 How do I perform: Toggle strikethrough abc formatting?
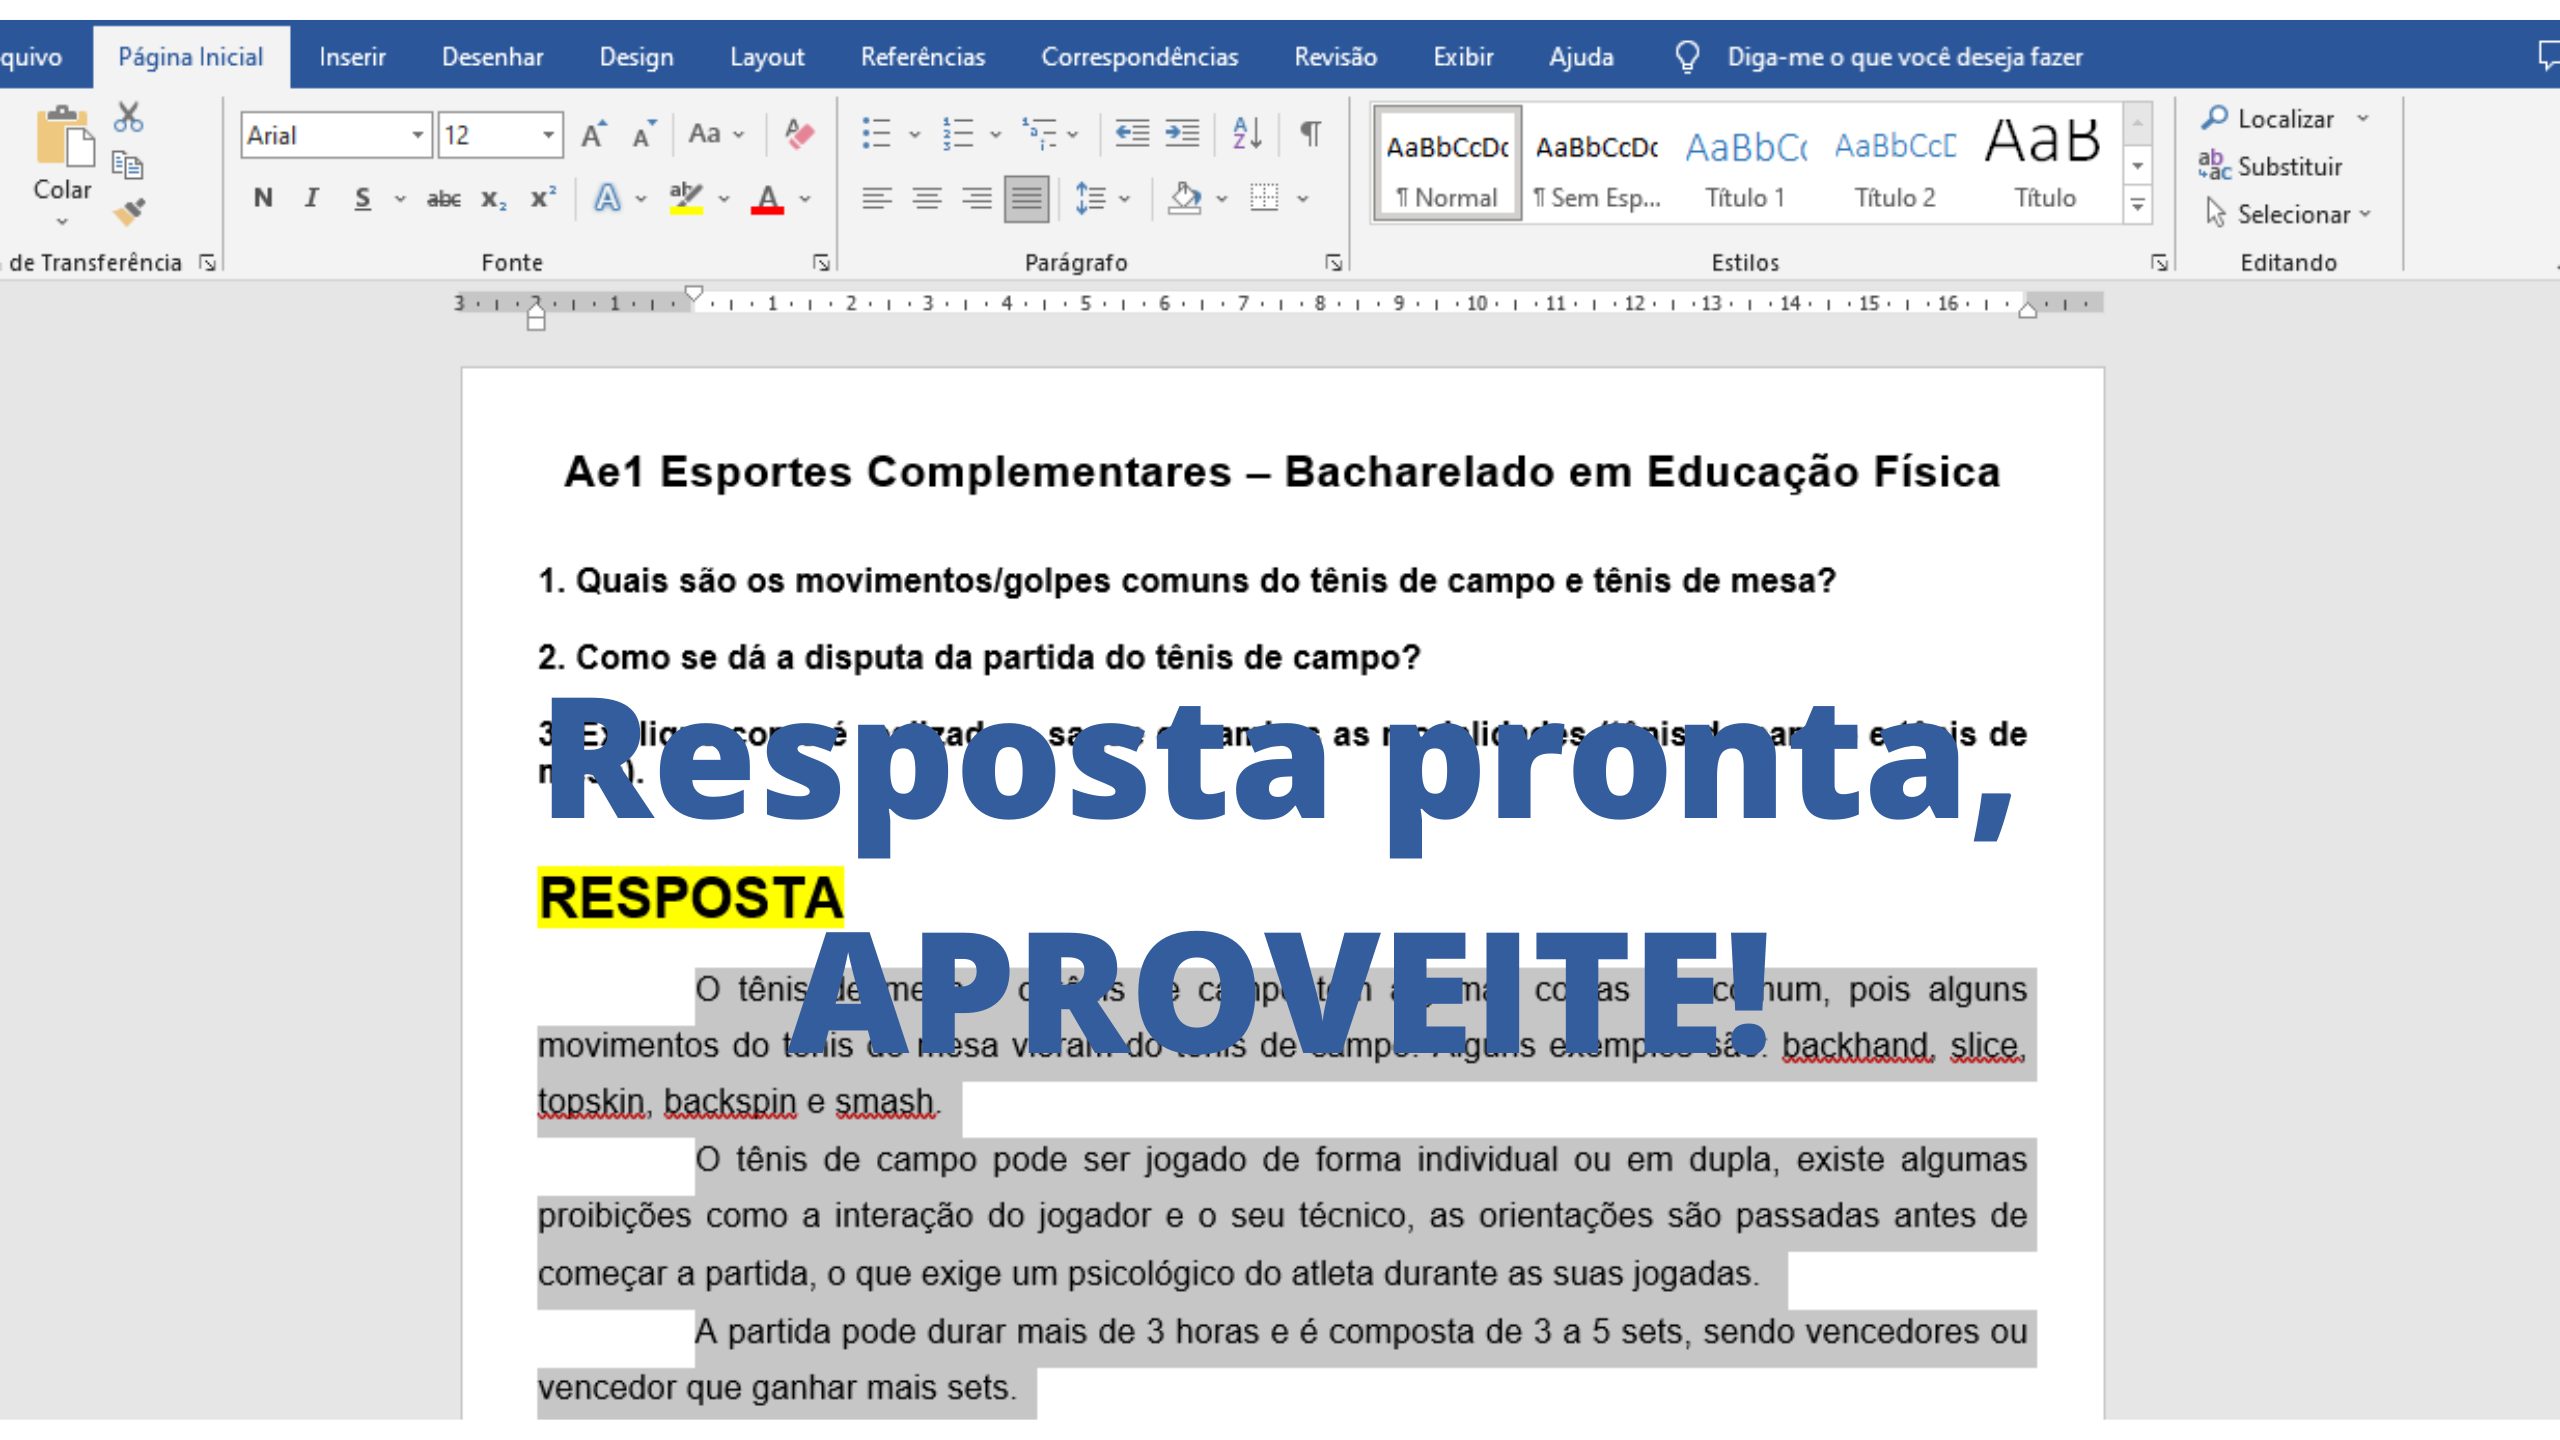pyautogui.click(x=443, y=198)
